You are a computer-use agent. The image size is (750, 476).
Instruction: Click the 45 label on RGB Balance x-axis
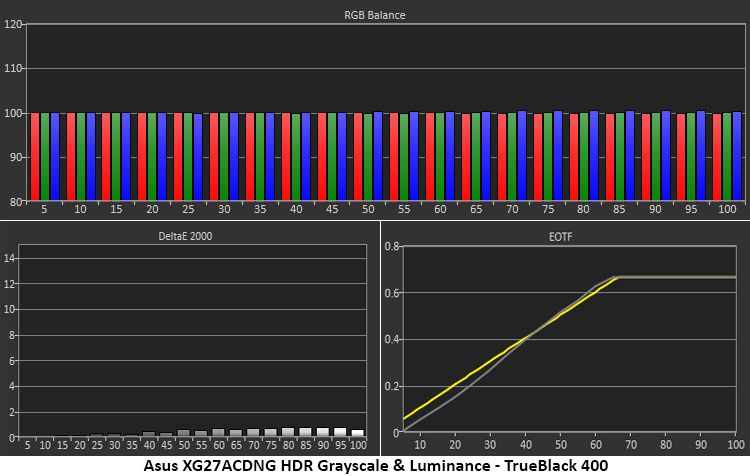click(332, 209)
